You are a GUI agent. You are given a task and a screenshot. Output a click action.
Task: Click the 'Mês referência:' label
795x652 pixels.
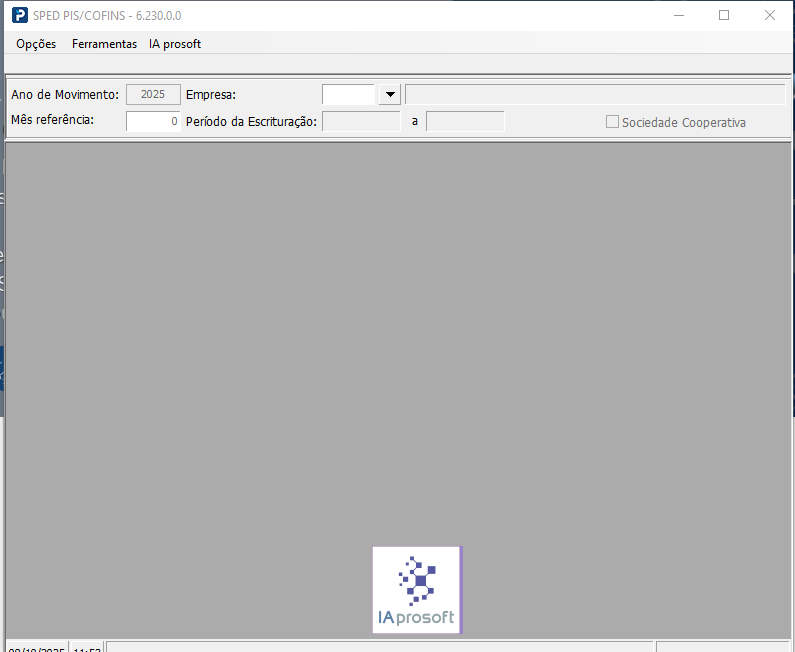point(53,120)
